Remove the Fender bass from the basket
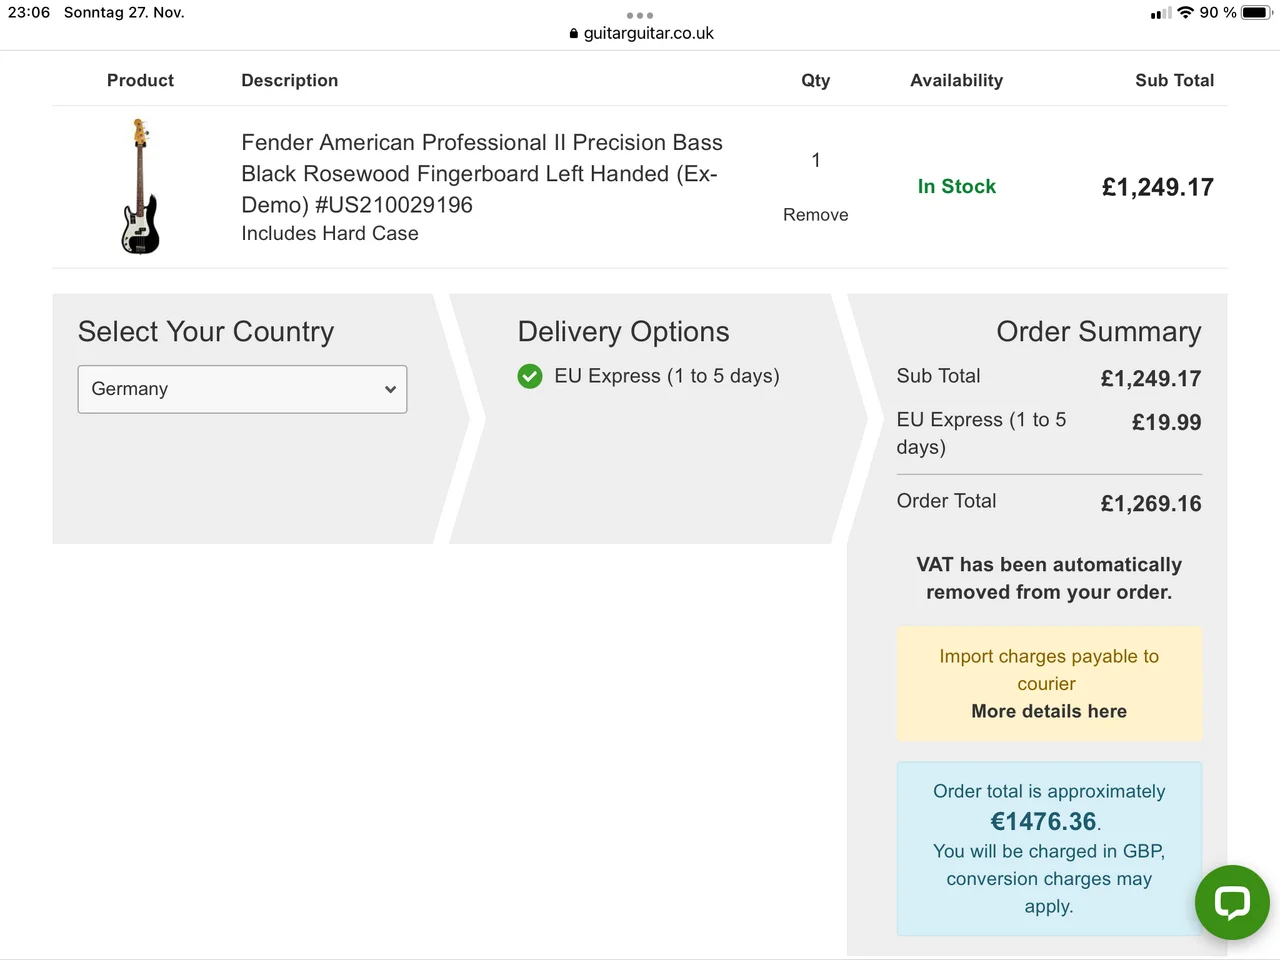The image size is (1280, 960). [815, 215]
